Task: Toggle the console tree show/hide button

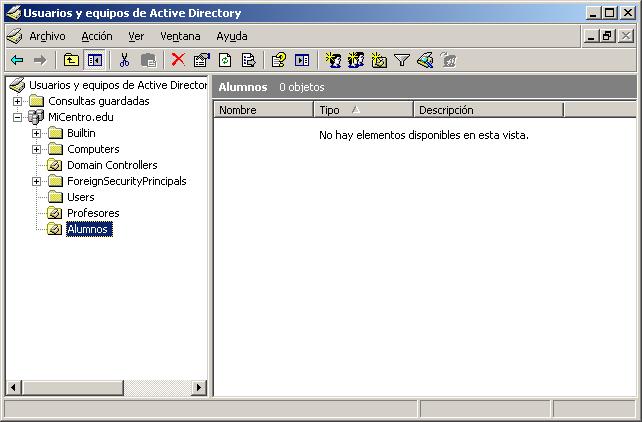Action: tap(94, 60)
